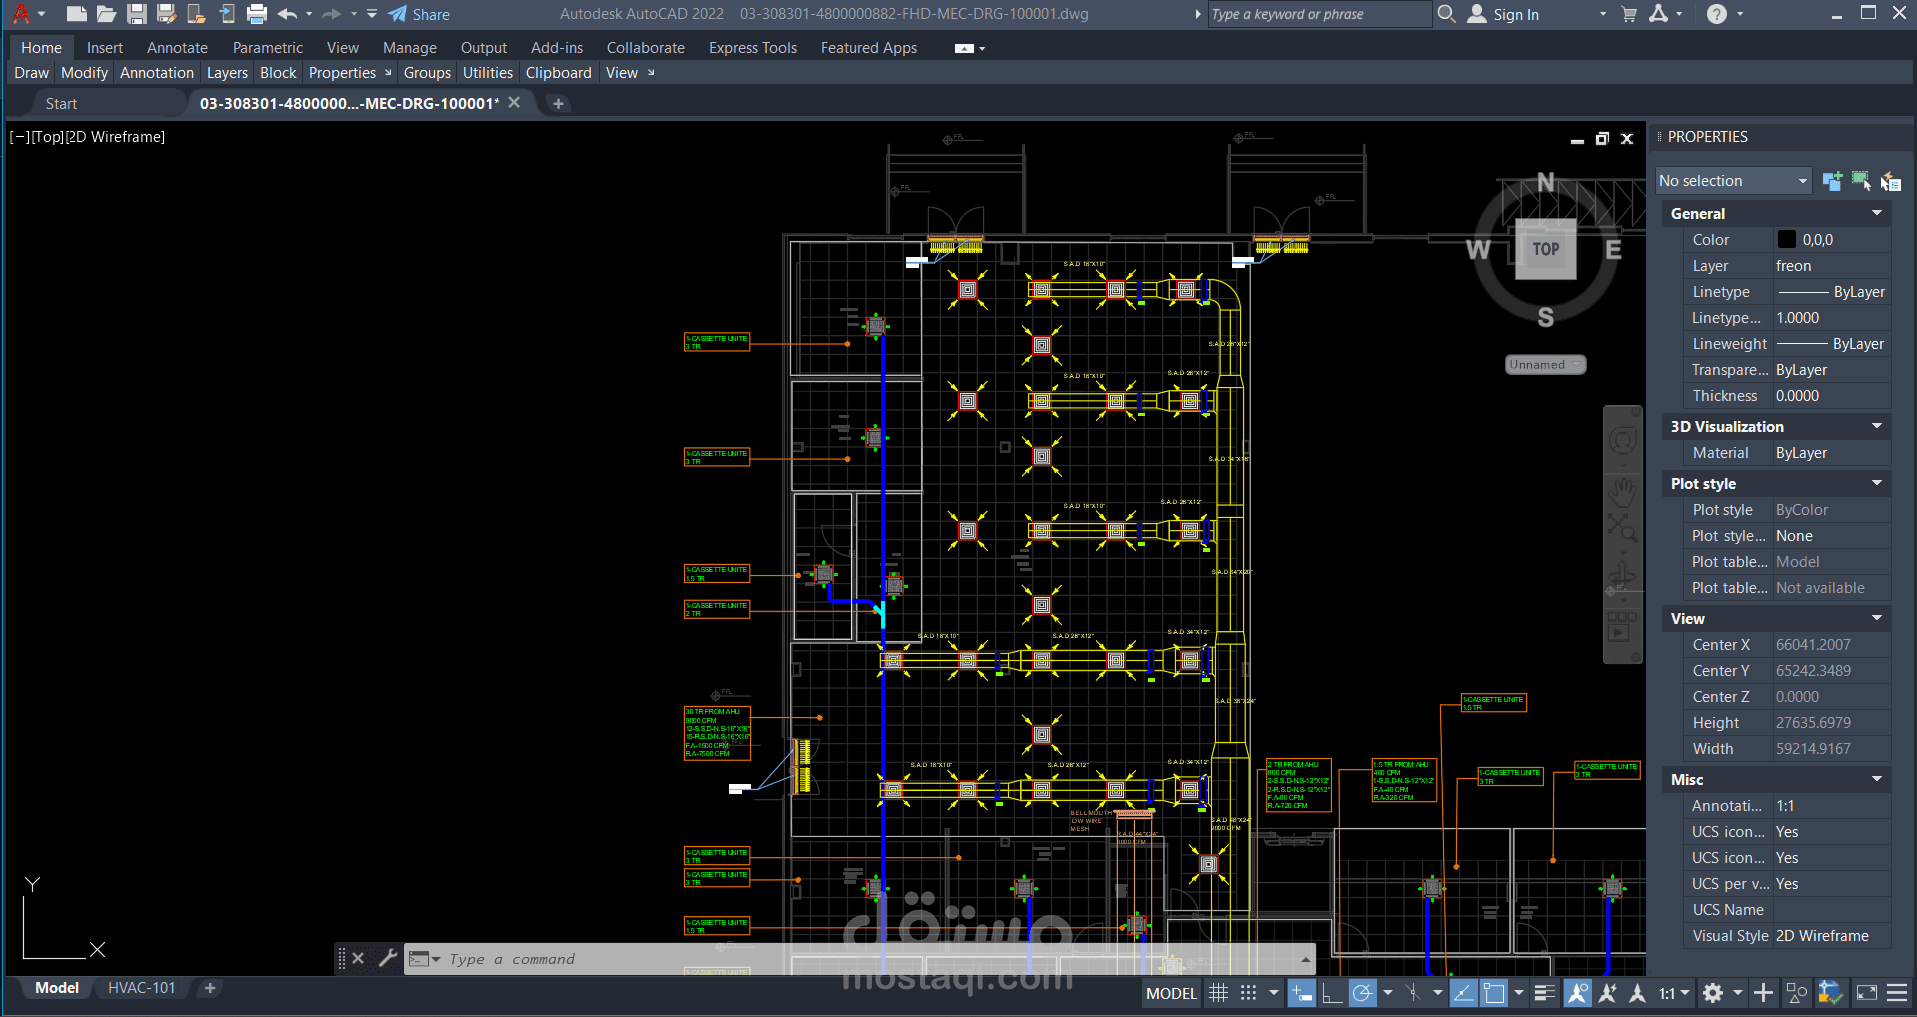The height and width of the screenshot is (1017, 1917).
Task: Expand the Modify ribbon panel
Action: point(84,73)
